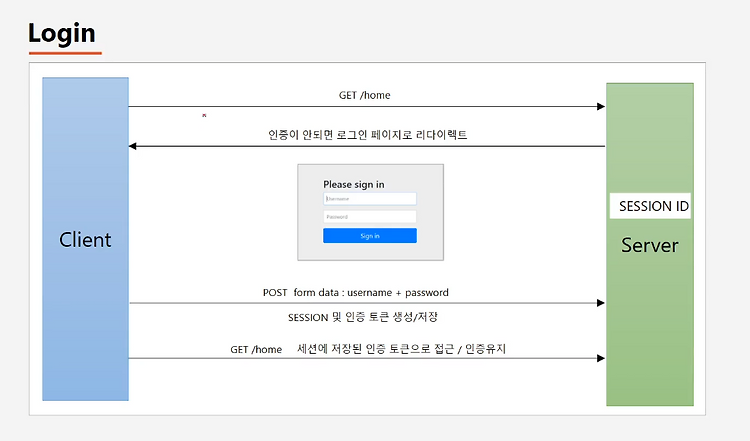Screen dimensions: 750x441
Task: Click the '인증이 안되면 로그인 페이지로 리다이렉트' text
Action: click(367, 134)
